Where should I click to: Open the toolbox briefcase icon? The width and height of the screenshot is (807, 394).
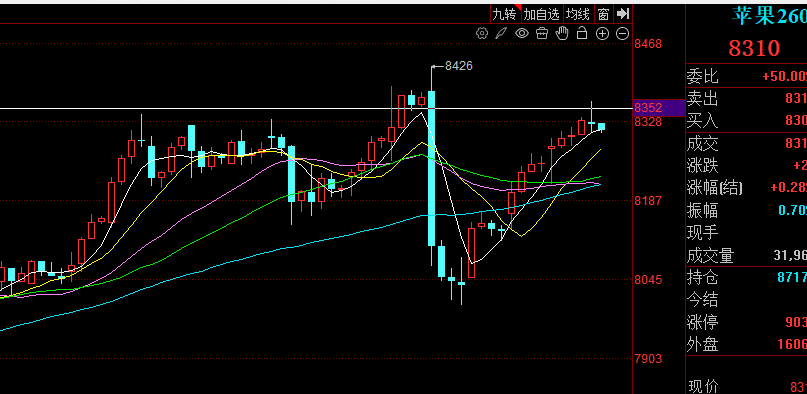542,33
